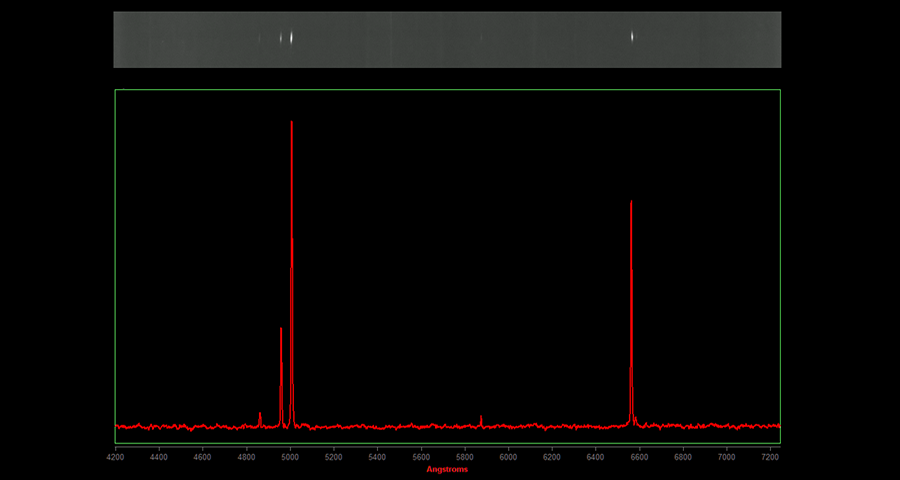The image size is (900, 480).
Task: Click the tallest emission peak near 5007
Action: (x=292, y=124)
